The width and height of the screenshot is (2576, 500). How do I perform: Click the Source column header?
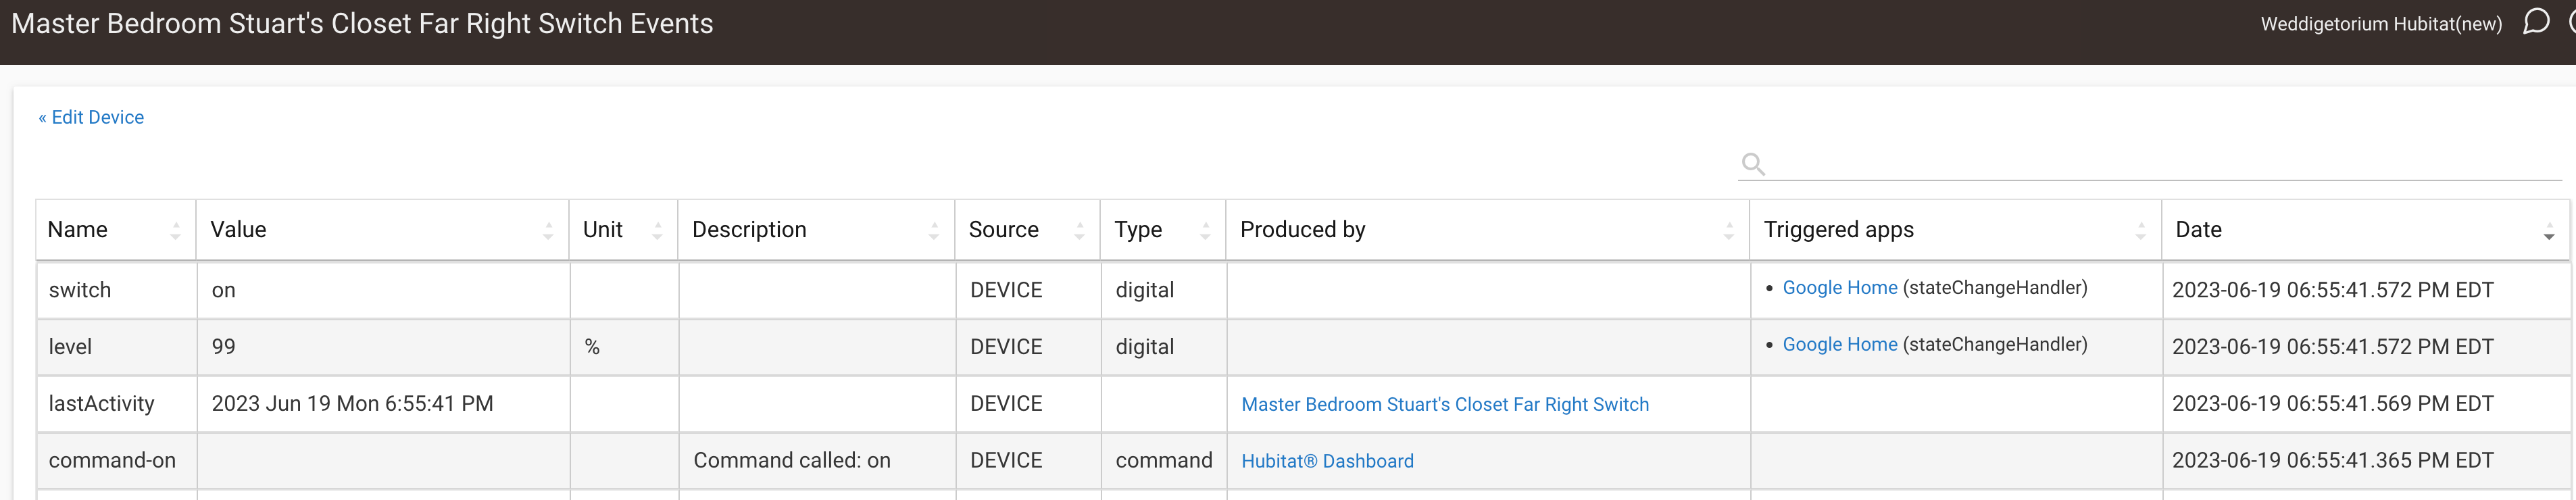point(1027,230)
